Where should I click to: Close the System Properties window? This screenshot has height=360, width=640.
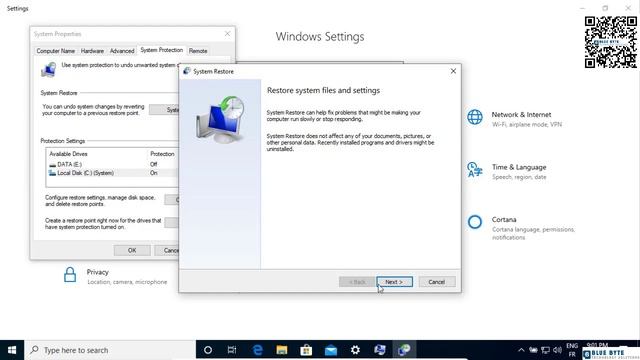(227, 34)
